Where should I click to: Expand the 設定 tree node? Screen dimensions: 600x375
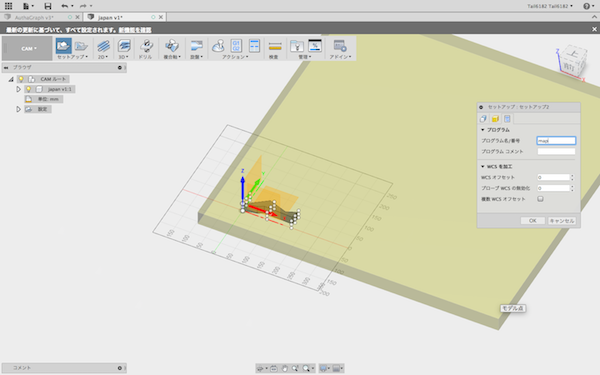click(x=18, y=109)
